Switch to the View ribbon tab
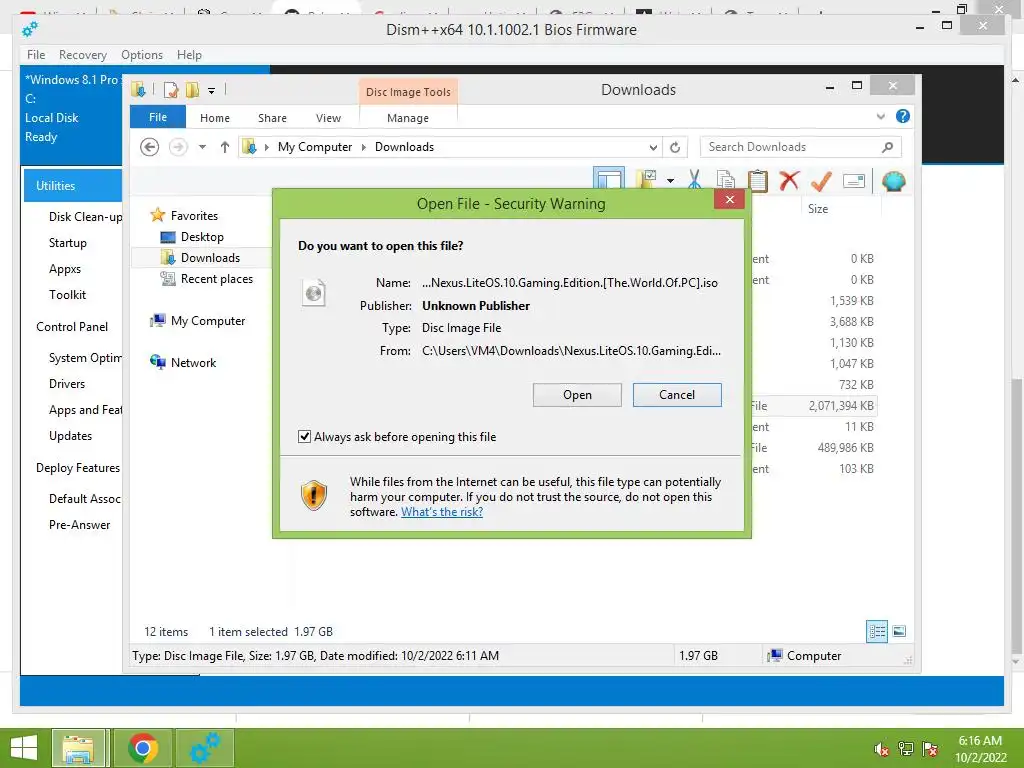Image resolution: width=1024 pixels, height=768 pixels. click(x=328, y=118)
